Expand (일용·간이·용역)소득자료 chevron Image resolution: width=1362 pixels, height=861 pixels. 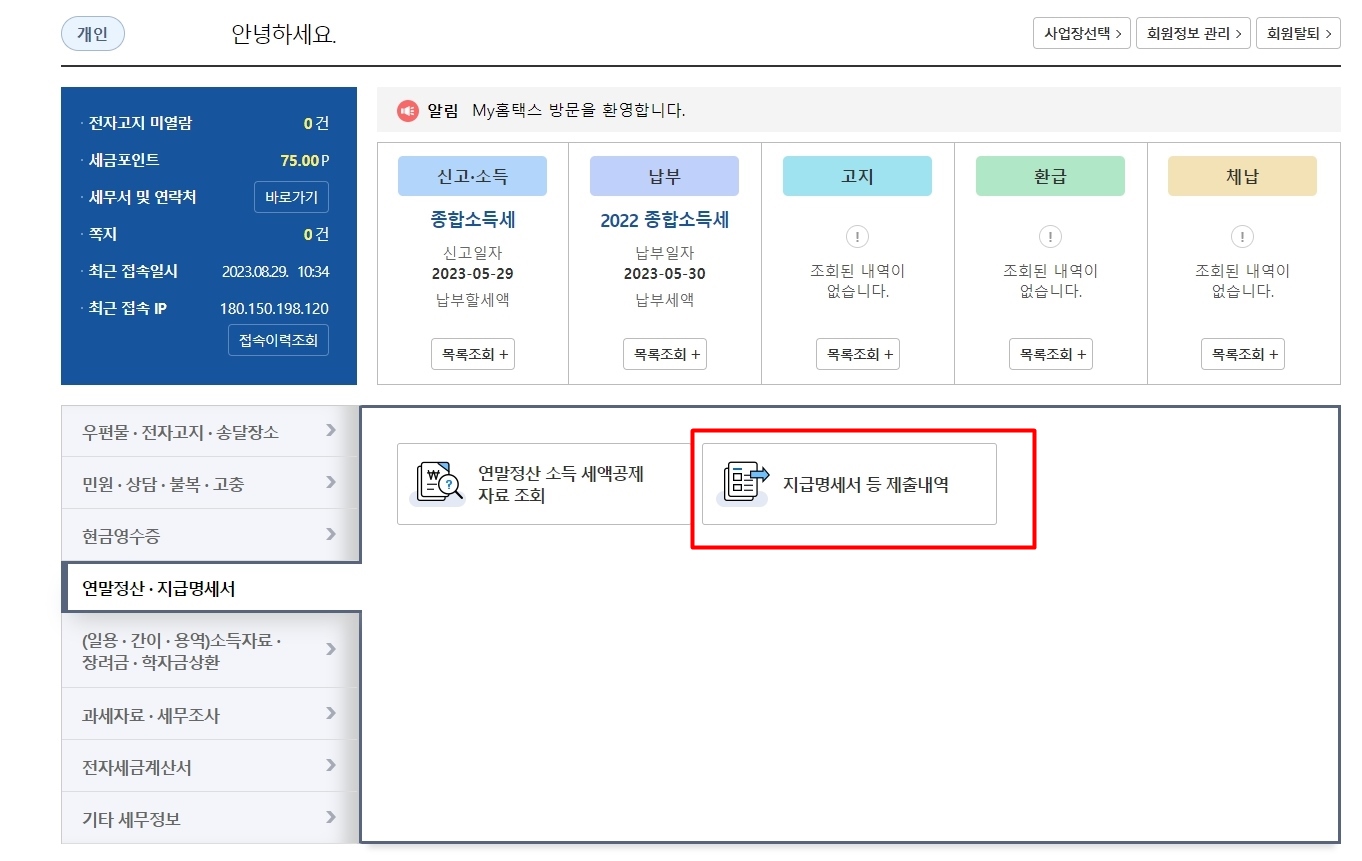coord(331,650)
